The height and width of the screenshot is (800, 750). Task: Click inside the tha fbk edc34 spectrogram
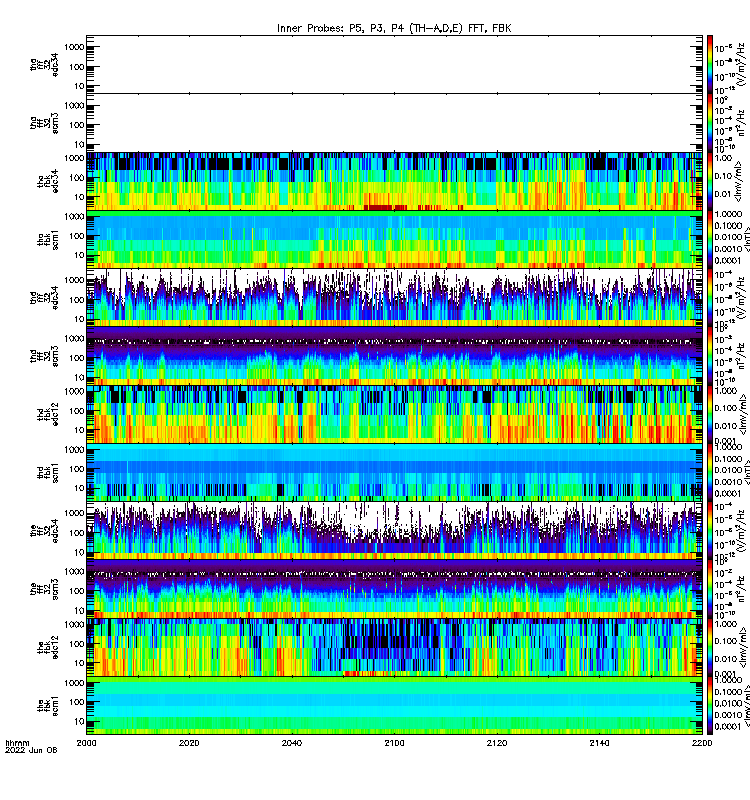tap(394, 181)
